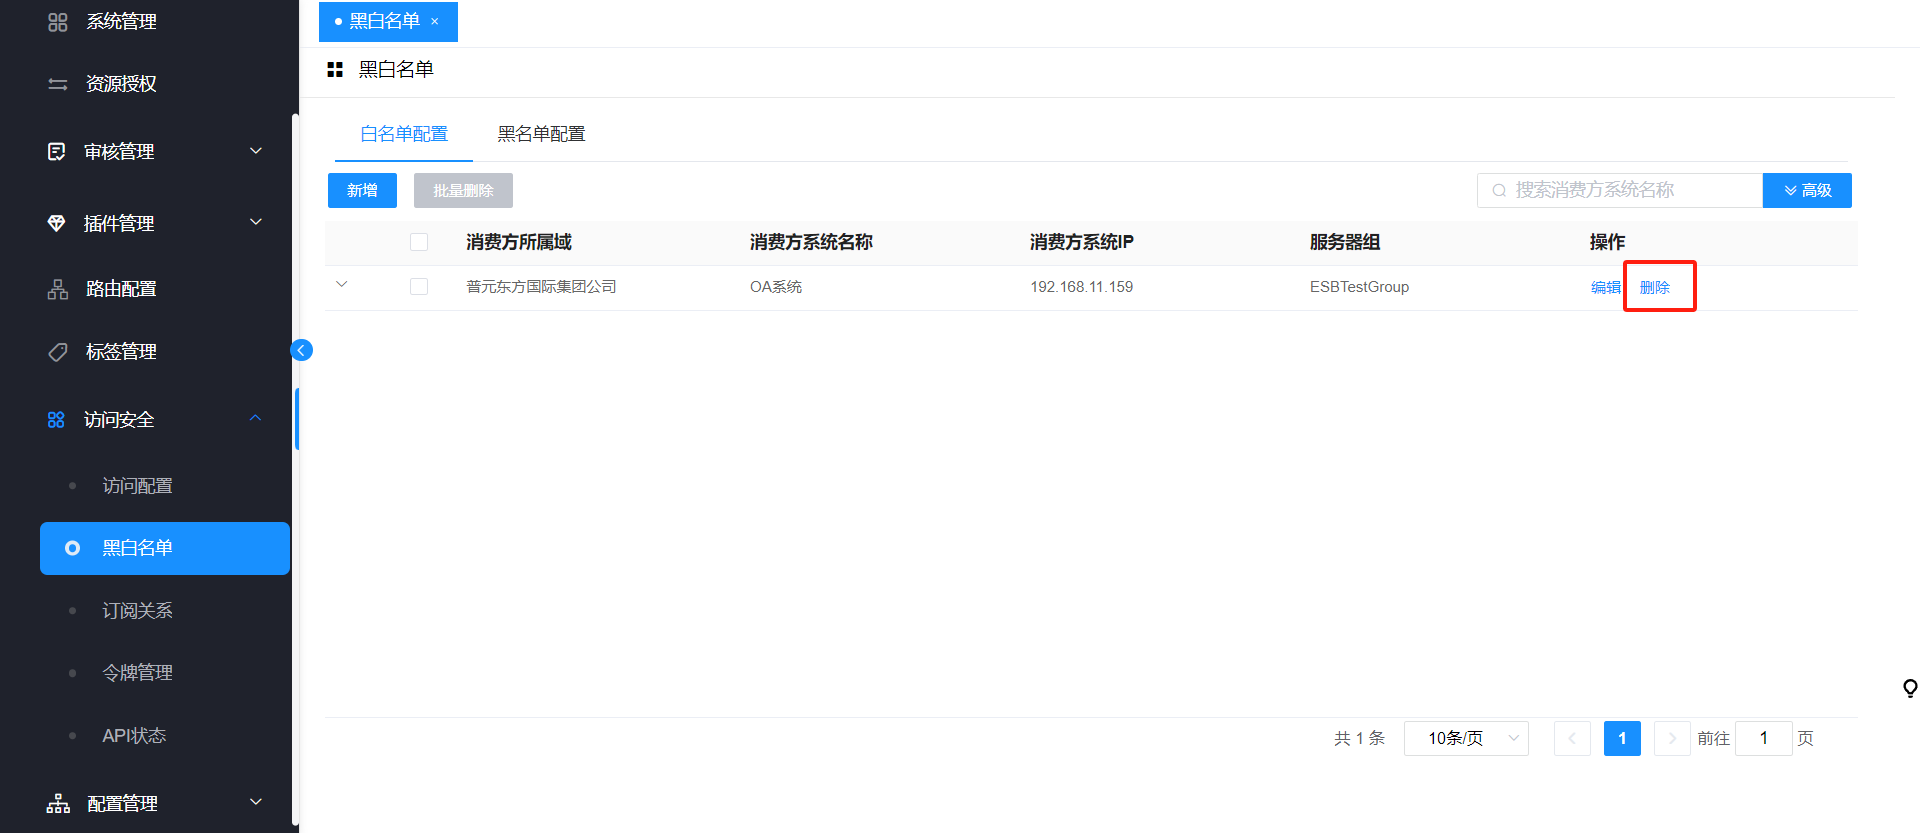Screen dimensions: 1920x833
Task: Go to the previous page arrow
Action: tap(1572, 738)
